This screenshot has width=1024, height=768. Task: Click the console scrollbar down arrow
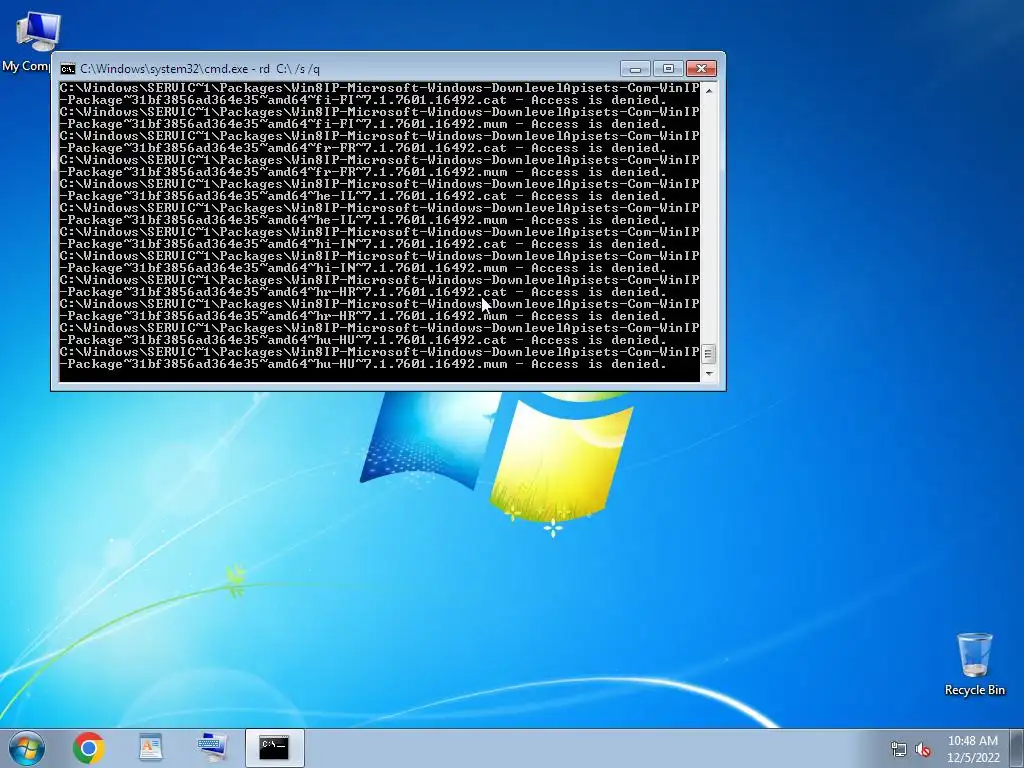point(709,374)
